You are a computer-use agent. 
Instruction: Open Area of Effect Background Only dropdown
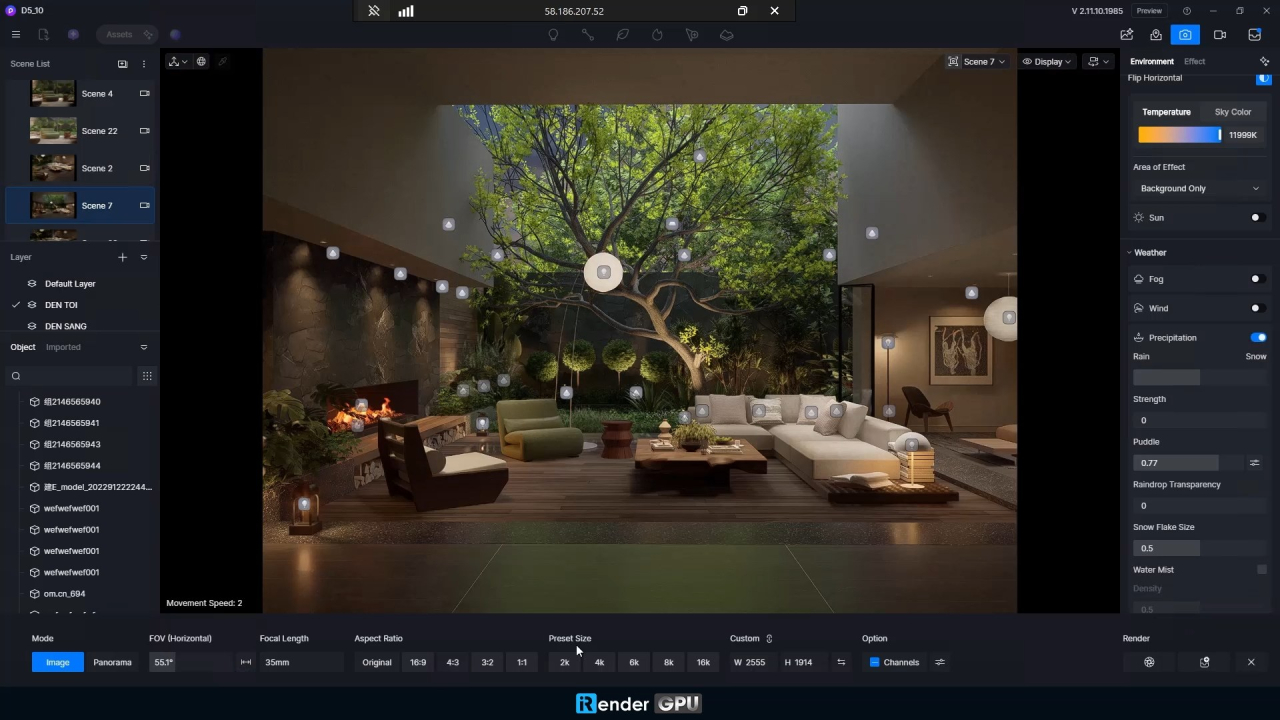tap(1199, 188)
